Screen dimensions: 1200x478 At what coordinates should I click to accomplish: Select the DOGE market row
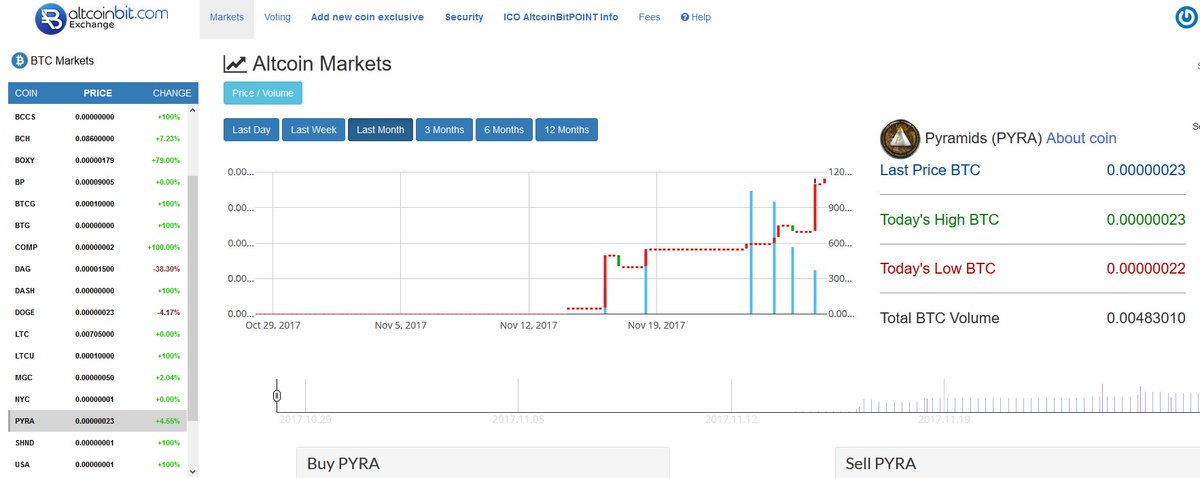coord(97,312)
